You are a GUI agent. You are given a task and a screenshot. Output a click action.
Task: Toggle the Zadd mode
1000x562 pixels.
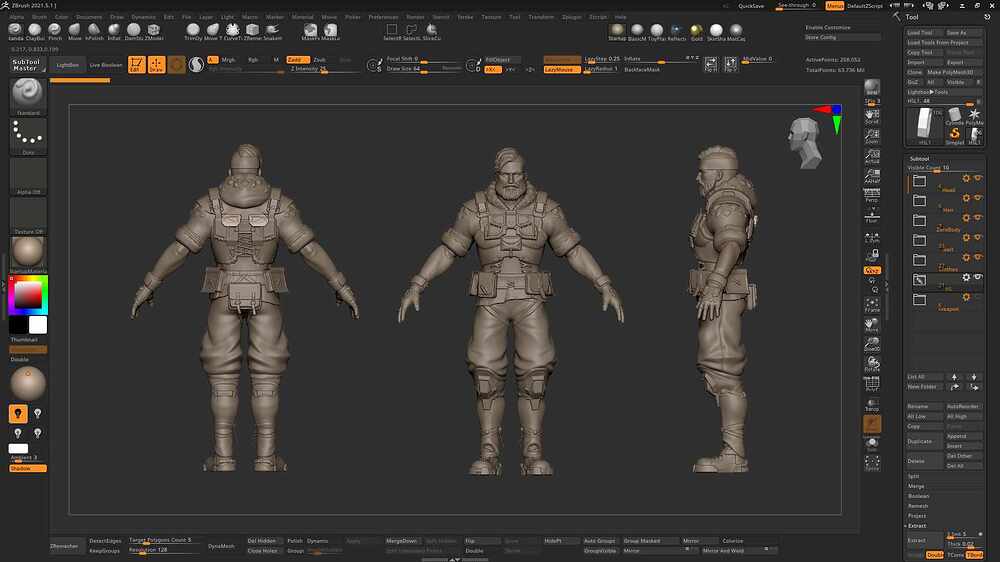(297, 59)
